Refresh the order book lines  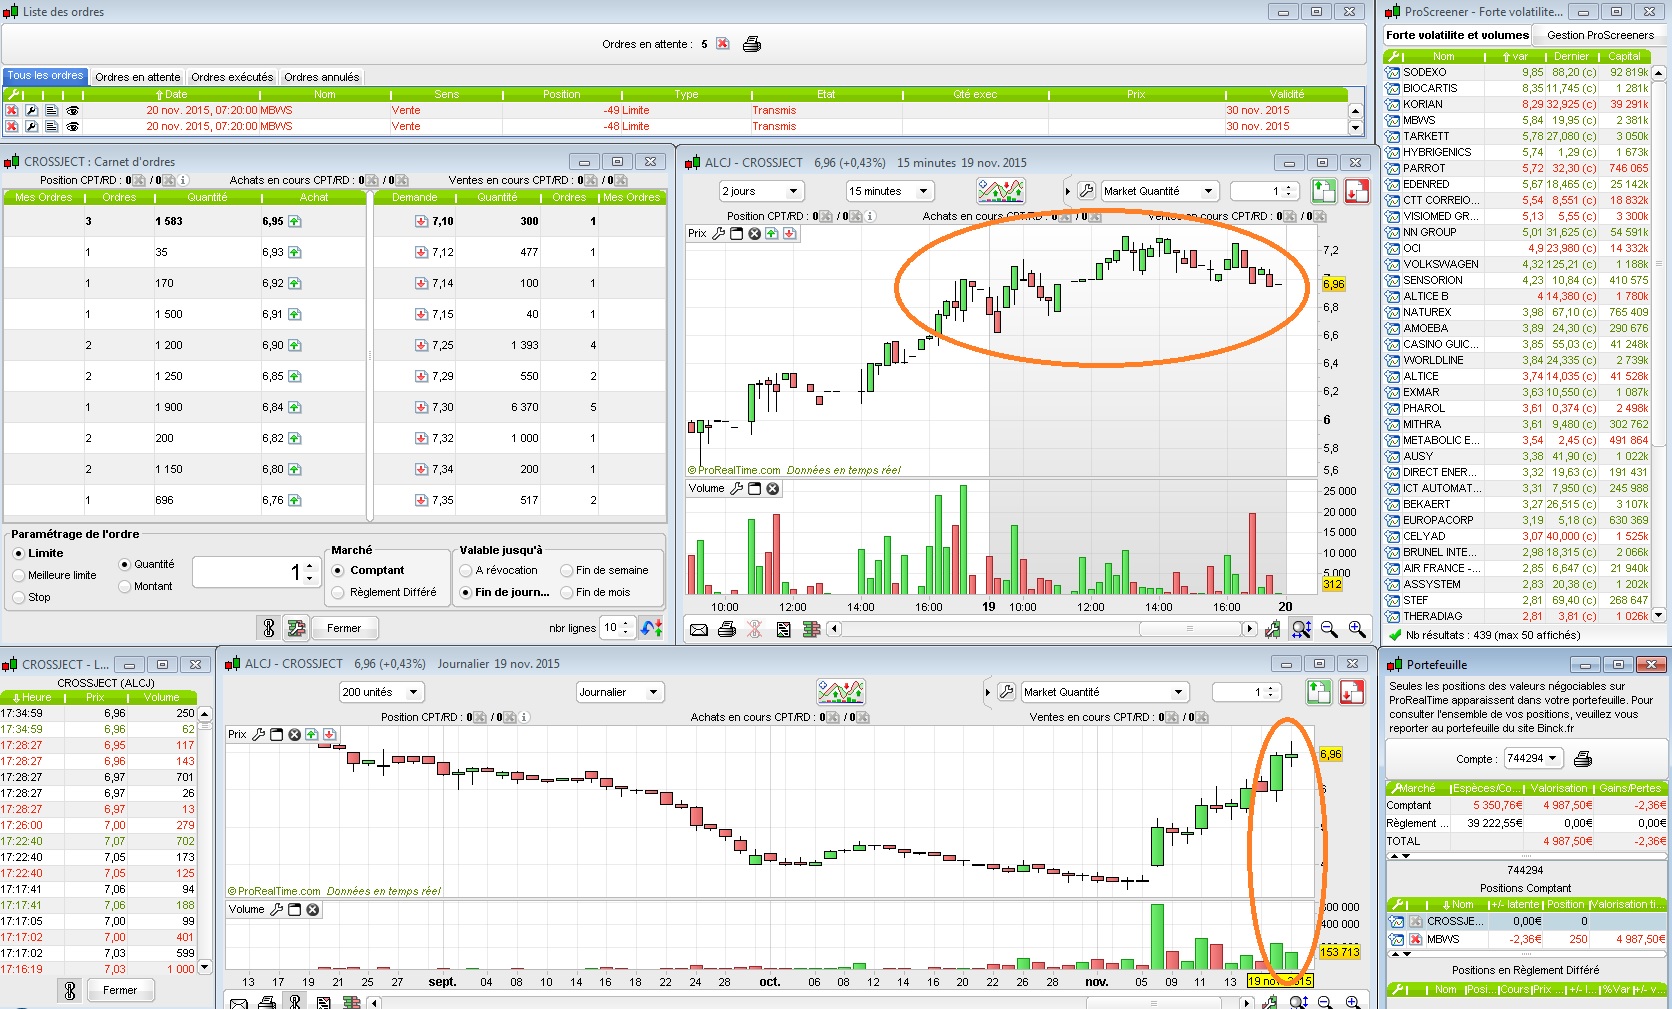pos(652,628)
